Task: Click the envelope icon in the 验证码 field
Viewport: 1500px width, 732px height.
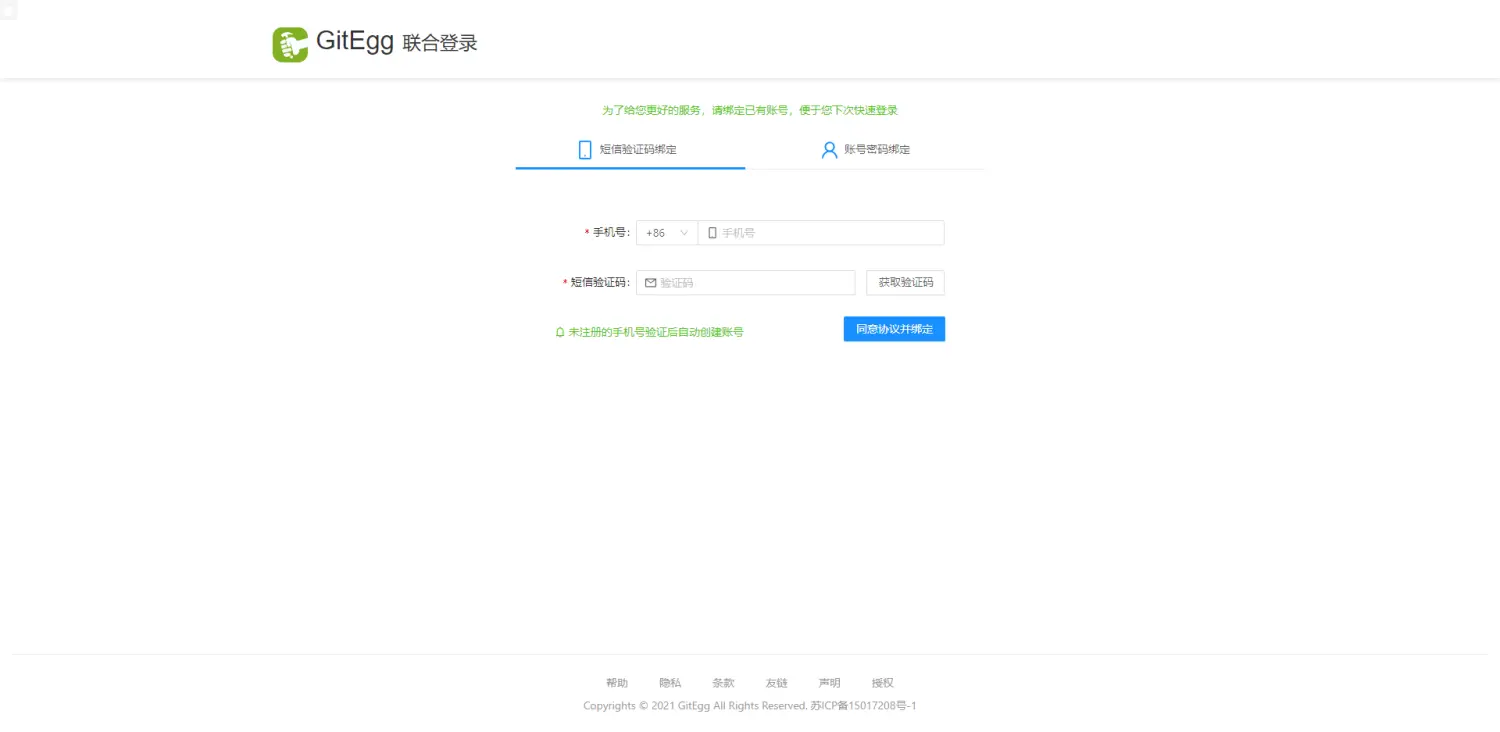Action: click(650, 283)
